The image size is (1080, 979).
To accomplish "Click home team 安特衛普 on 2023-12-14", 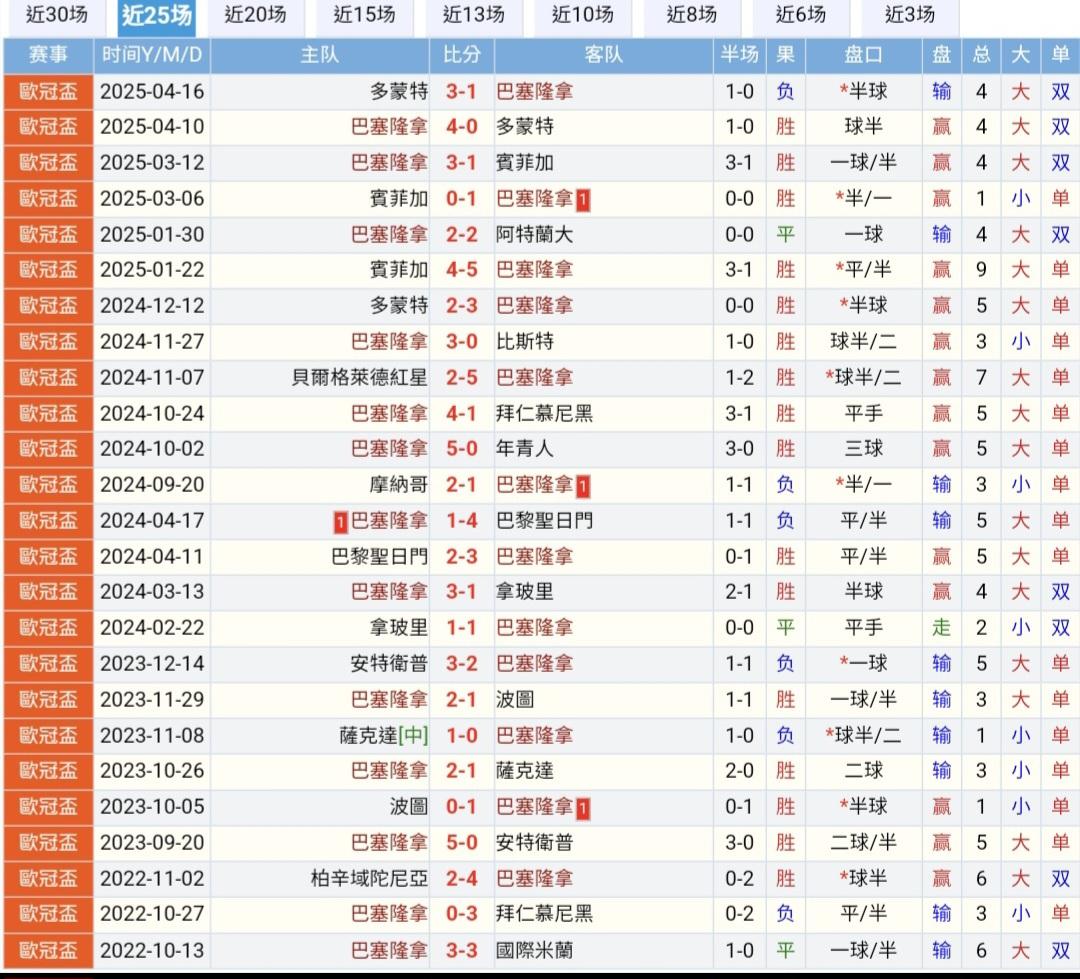I will pyautogui.click(x=389, y=663).
